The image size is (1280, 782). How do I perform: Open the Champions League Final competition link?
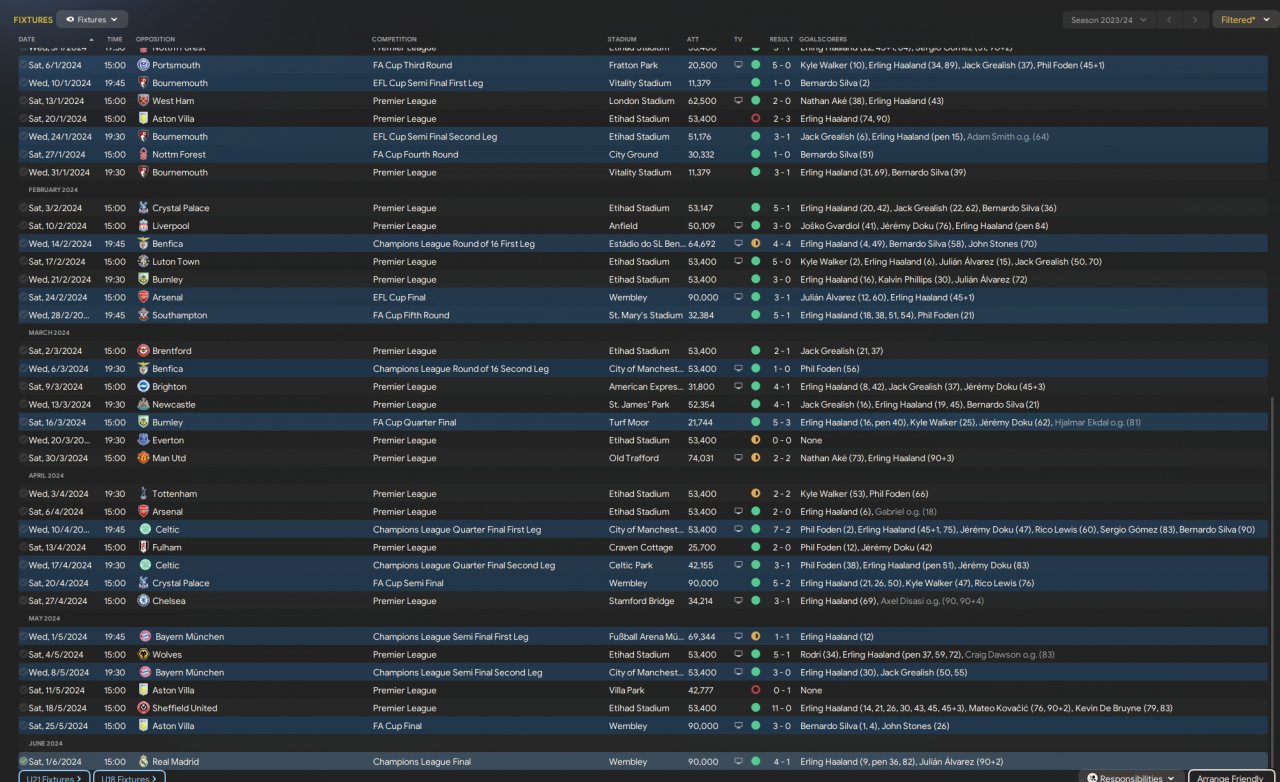point(420,762)
